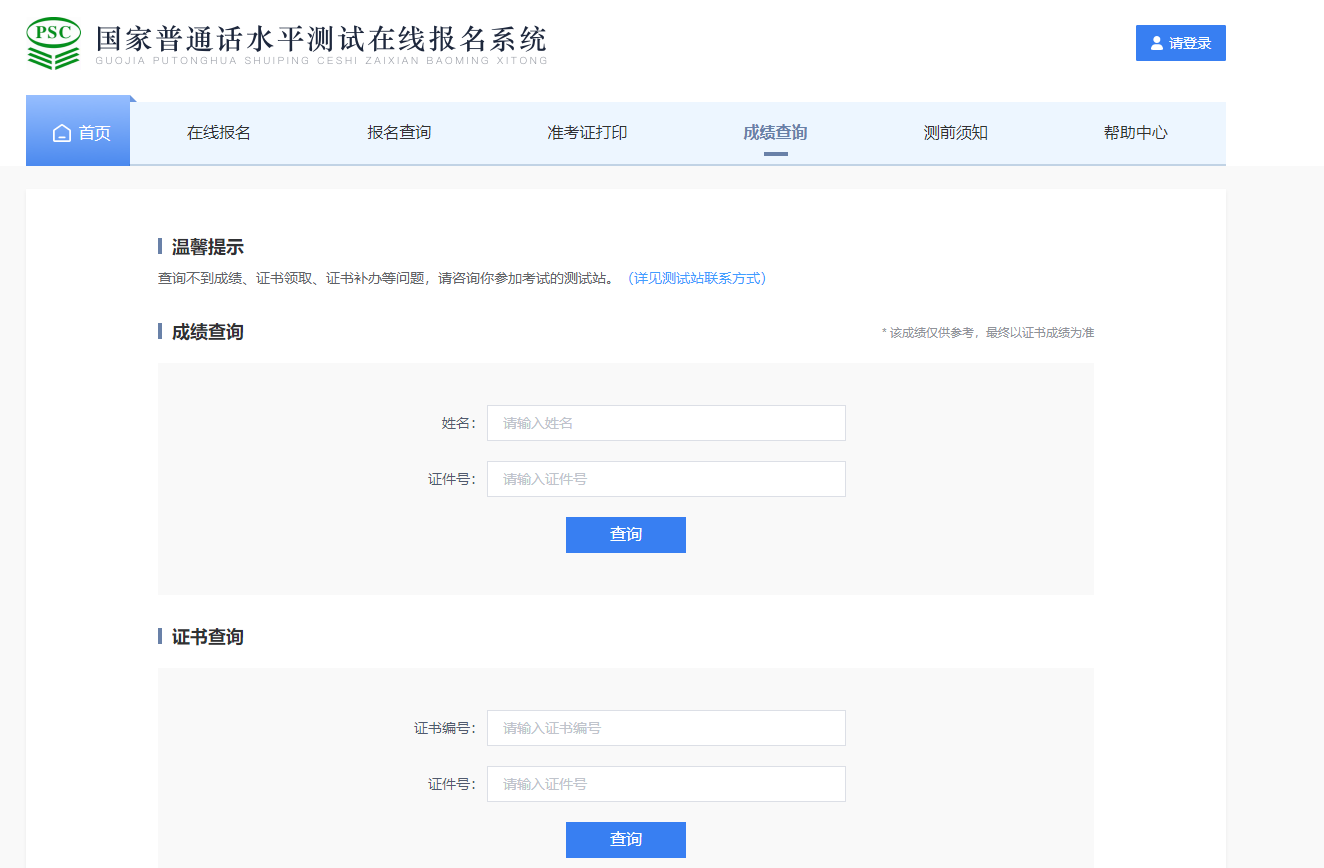1324x868 pixels.
Task: Click the 证件号 field under 成绩查询
Action: (666, 479)
